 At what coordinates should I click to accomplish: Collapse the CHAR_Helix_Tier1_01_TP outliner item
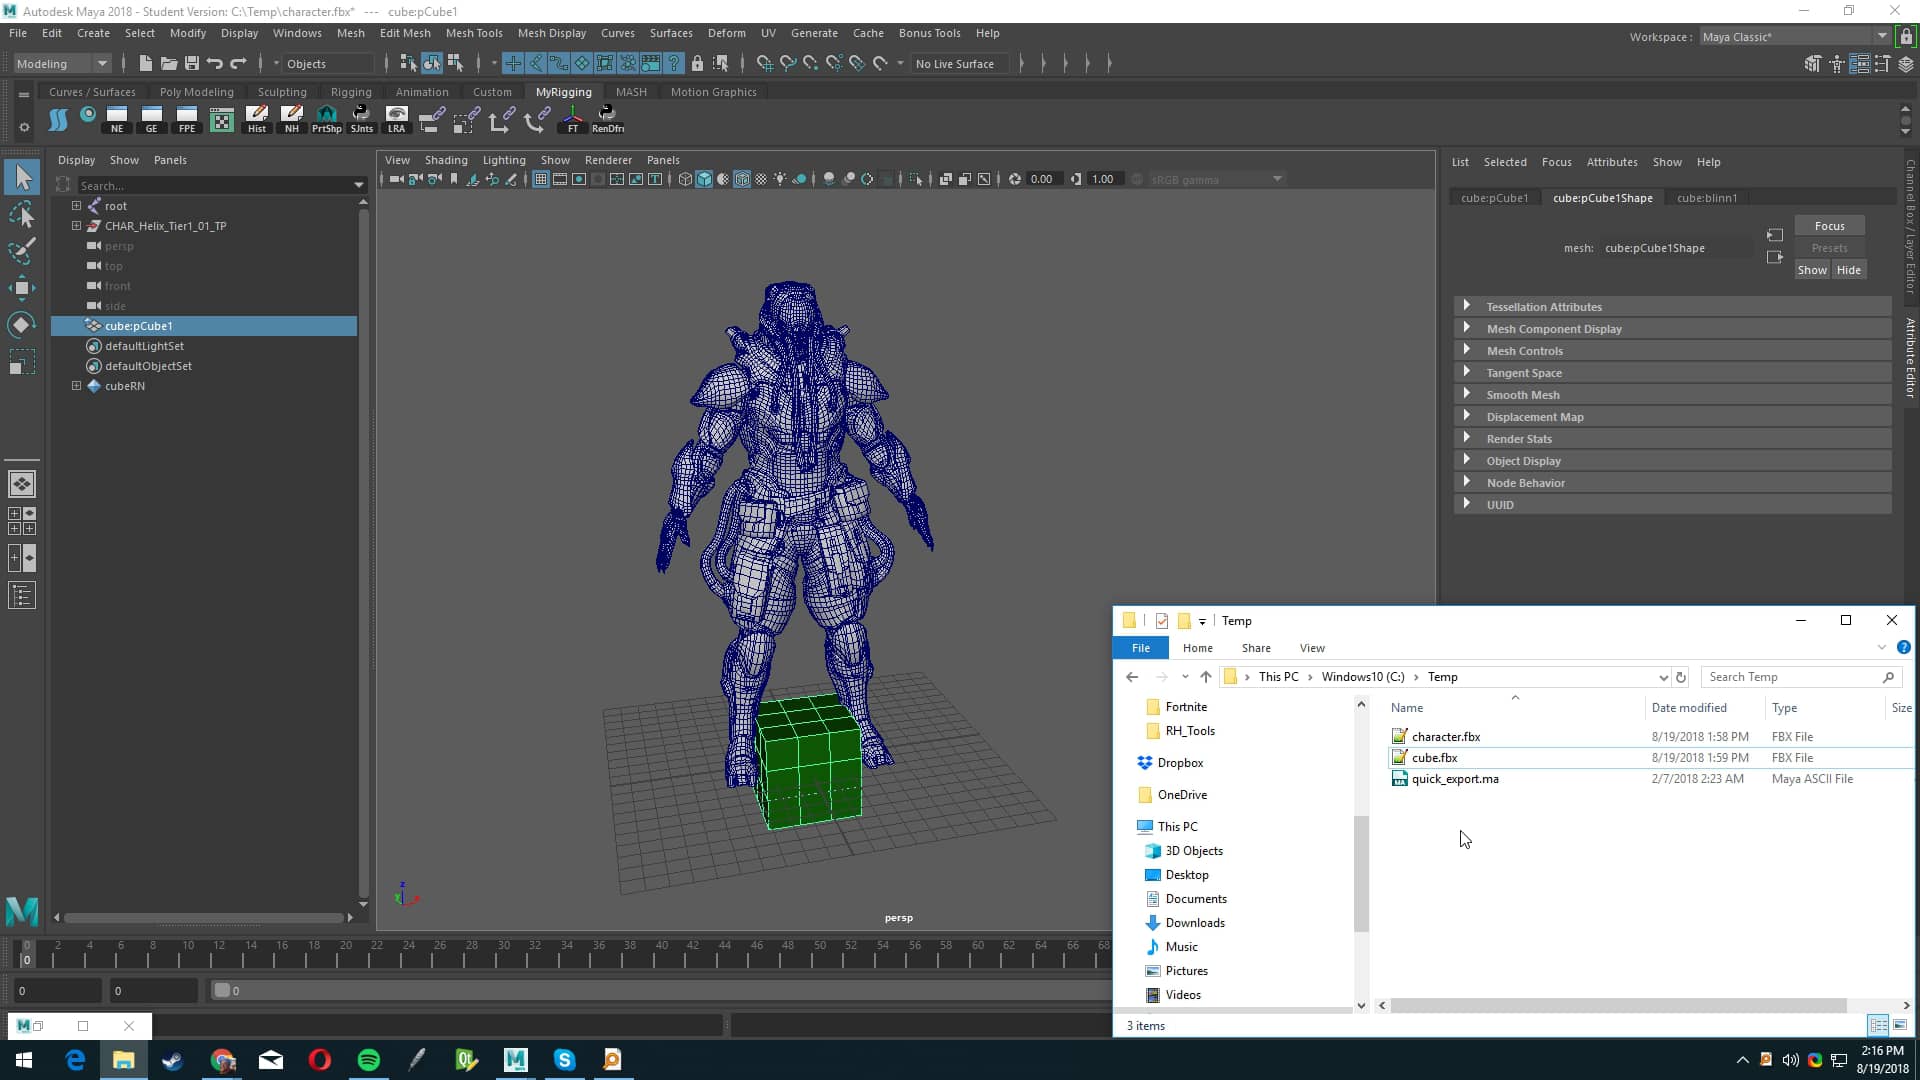coord(77,226)
